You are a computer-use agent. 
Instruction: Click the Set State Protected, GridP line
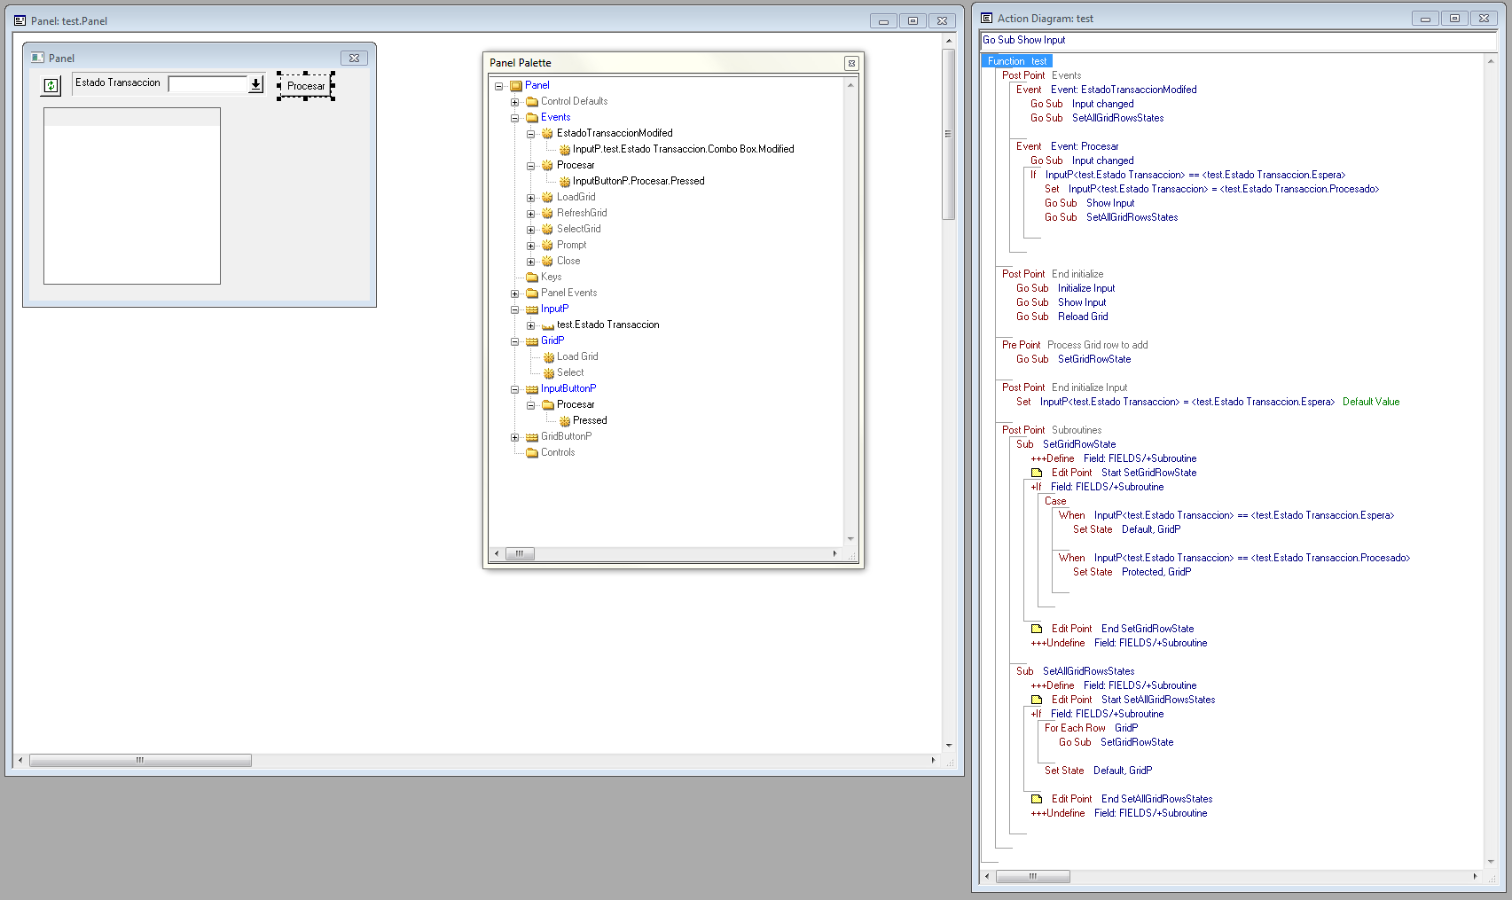click(x=1132, y=572)
